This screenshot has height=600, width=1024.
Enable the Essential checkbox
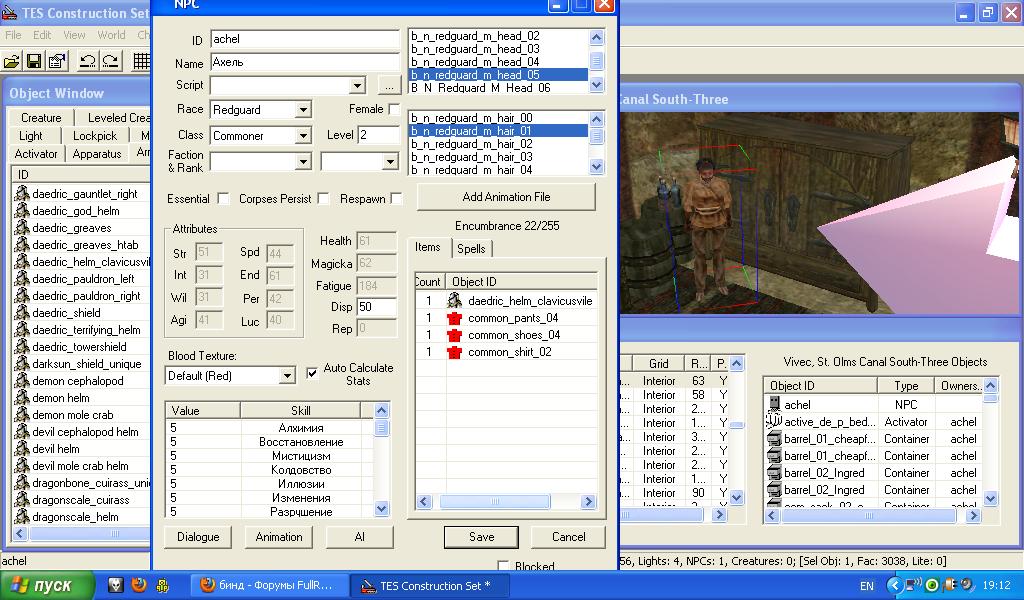[x=223, y=199]
